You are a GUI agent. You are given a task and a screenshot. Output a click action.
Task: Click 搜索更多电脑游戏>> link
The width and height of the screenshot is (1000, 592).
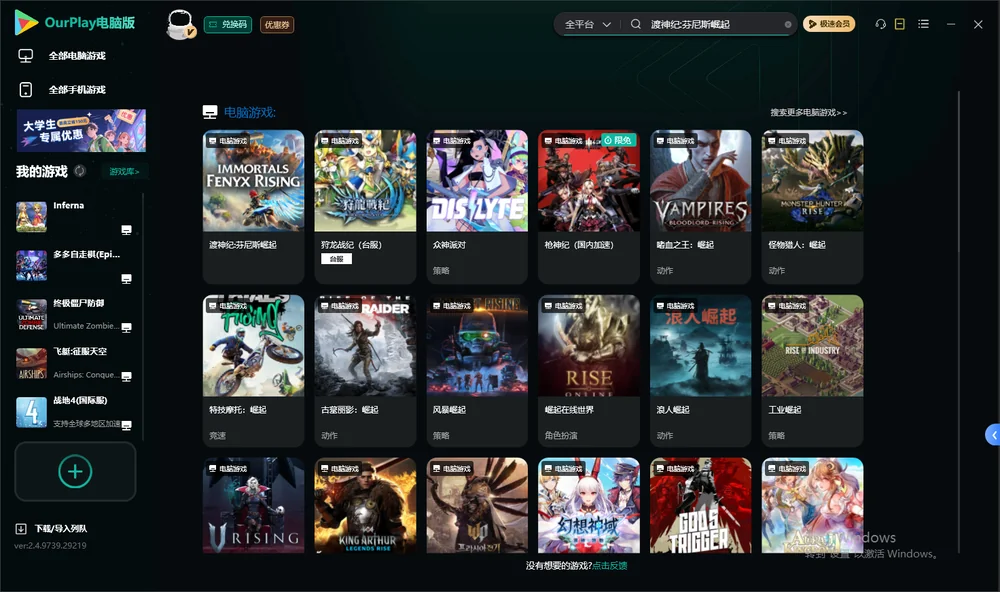pyautogui.click(x=808, y=113)
